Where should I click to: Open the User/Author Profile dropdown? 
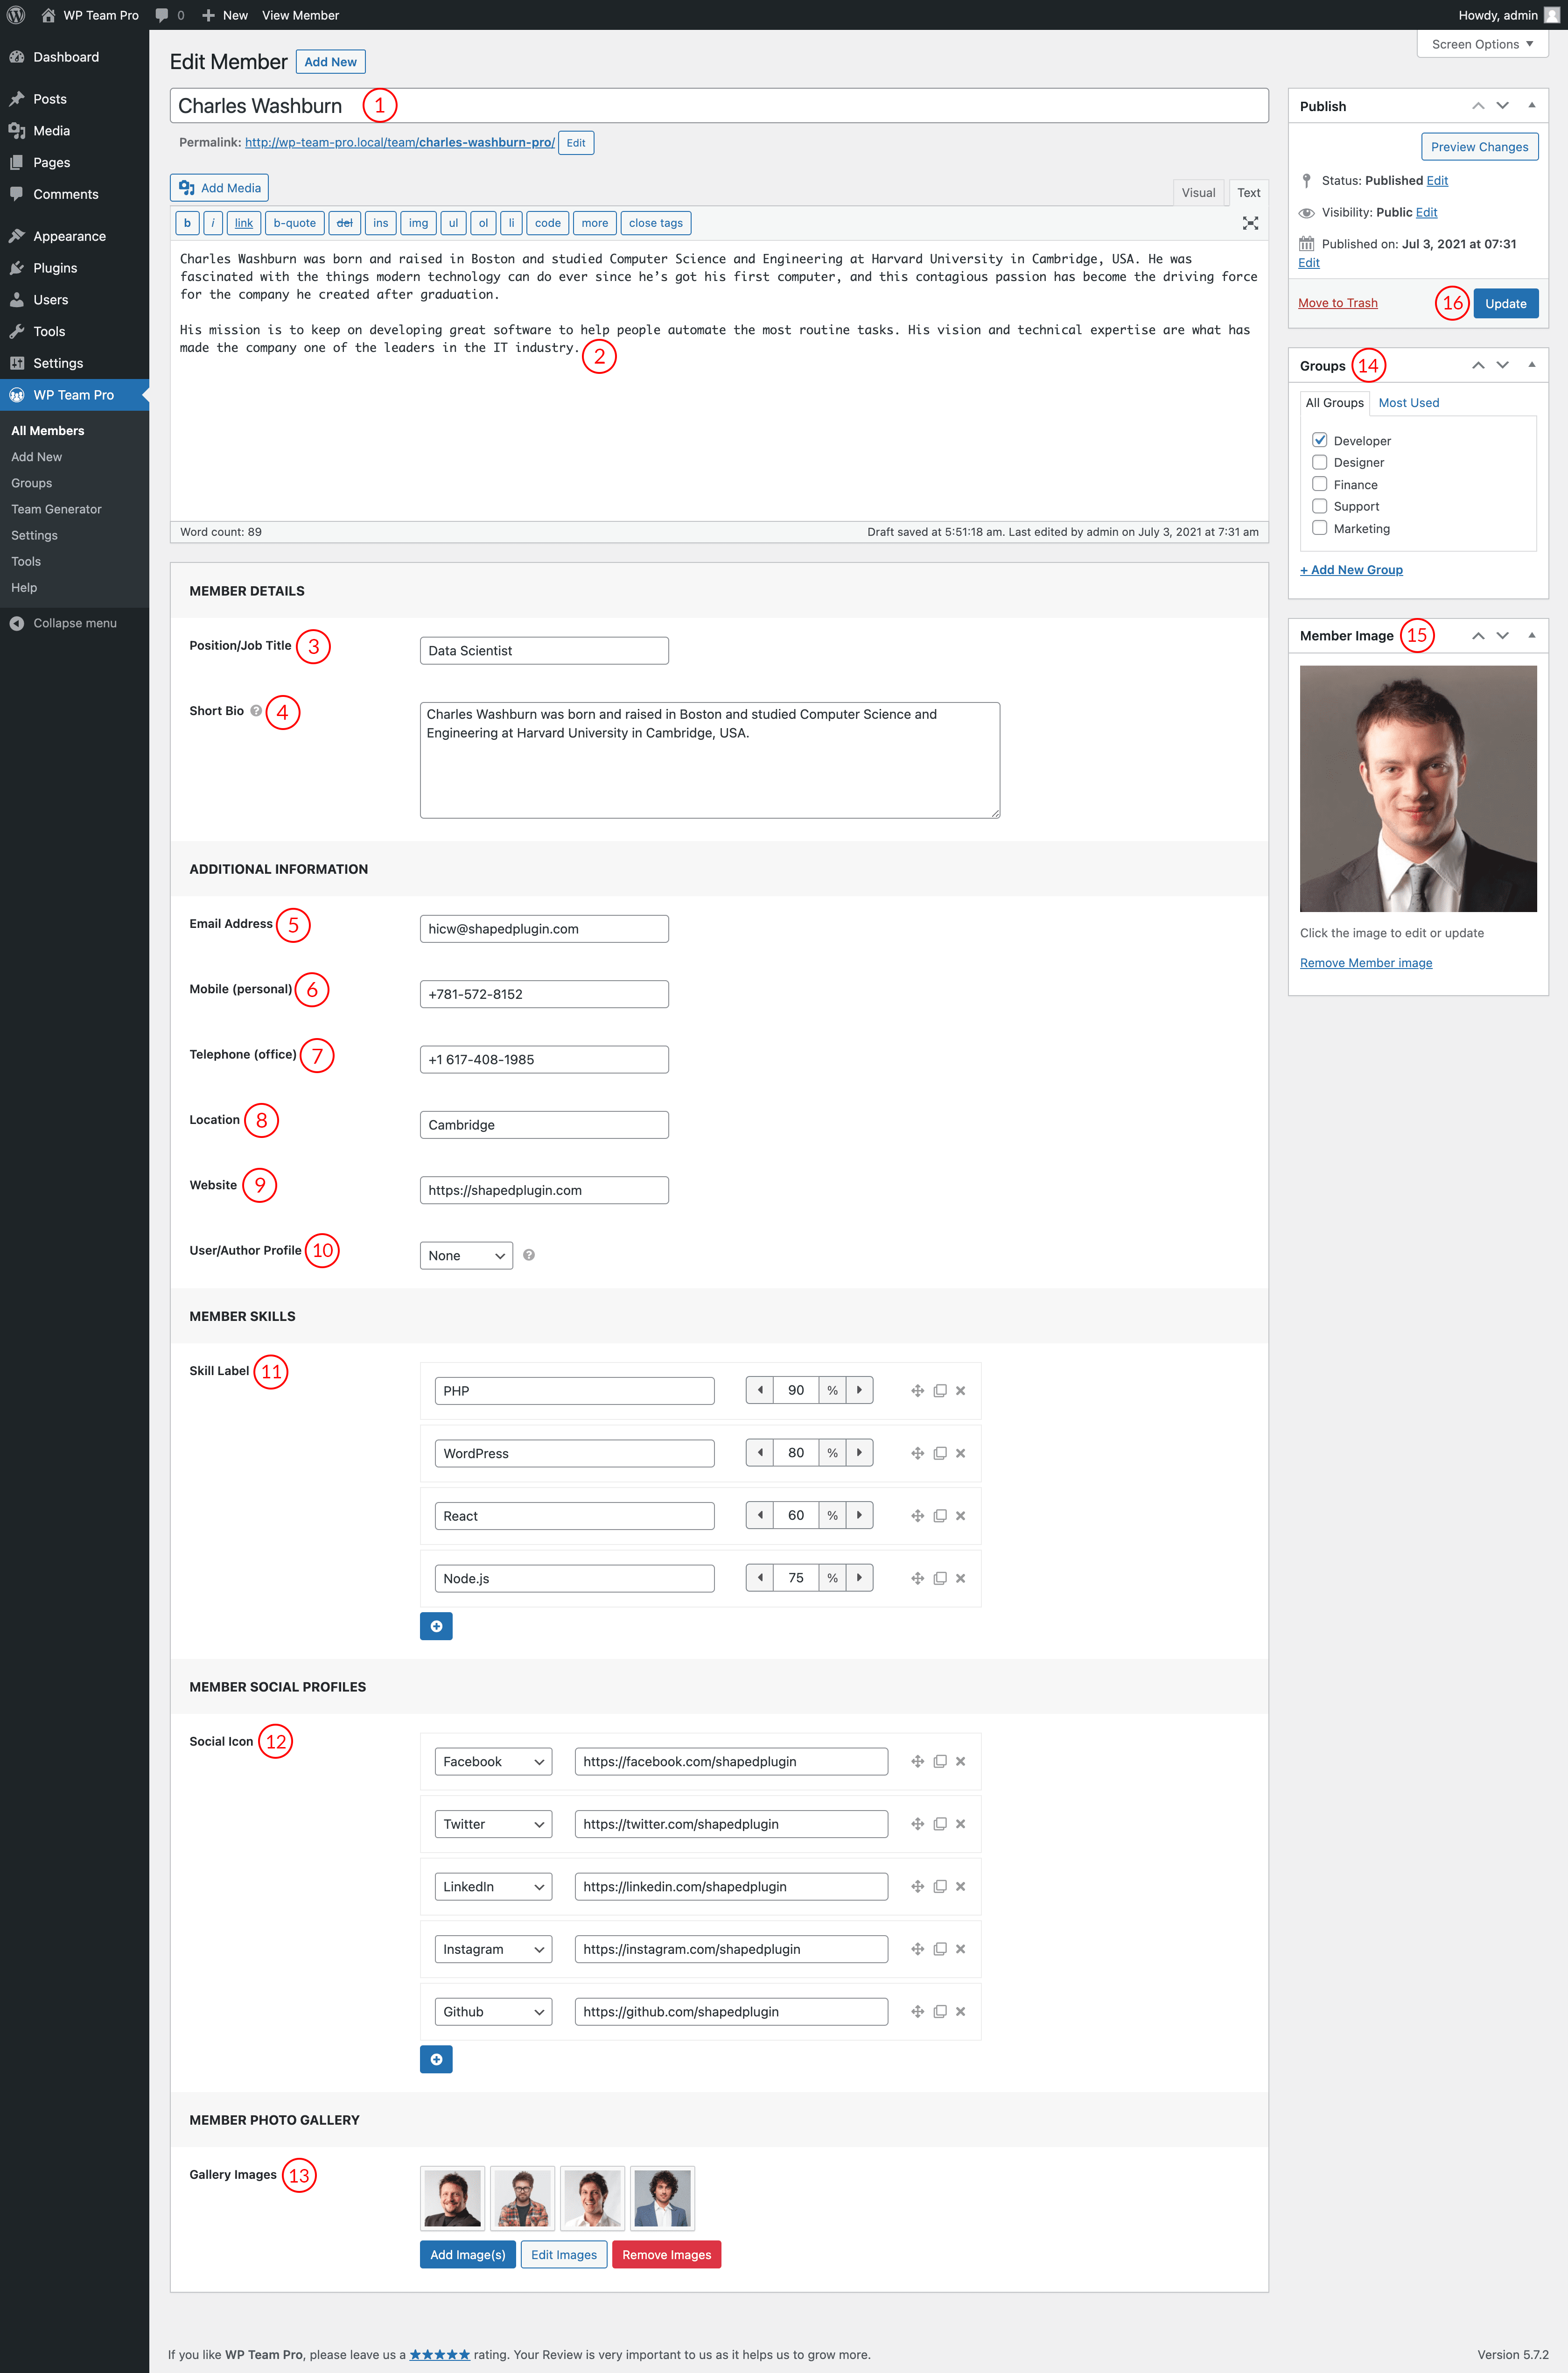[x=466, y=1256]
